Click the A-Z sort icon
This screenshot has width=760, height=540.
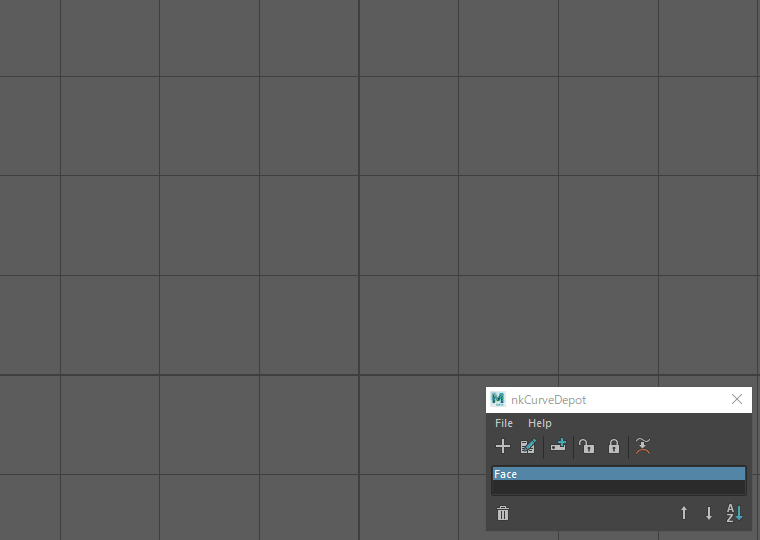tap(734, 513)
